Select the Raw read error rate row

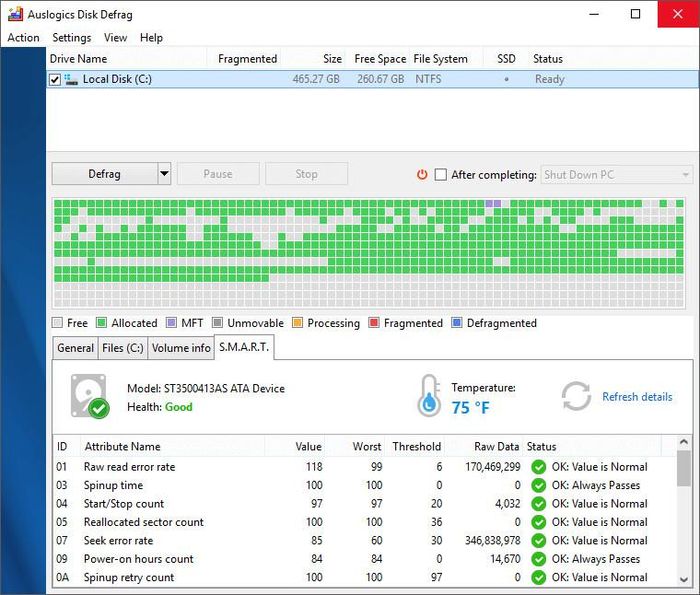click(364, 467)
